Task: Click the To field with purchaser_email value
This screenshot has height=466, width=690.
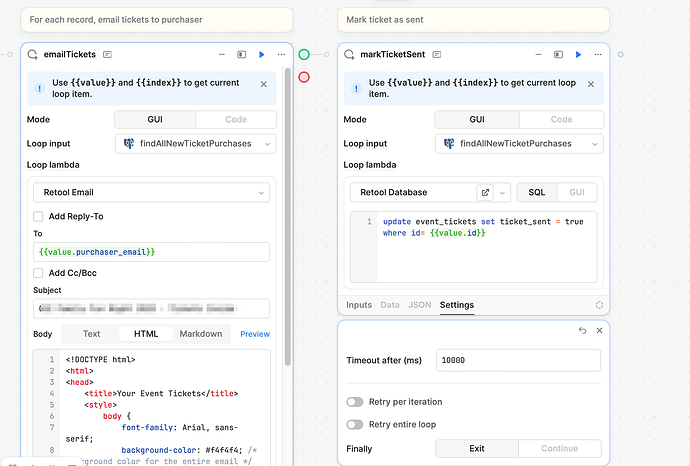Action: point(151,252)
